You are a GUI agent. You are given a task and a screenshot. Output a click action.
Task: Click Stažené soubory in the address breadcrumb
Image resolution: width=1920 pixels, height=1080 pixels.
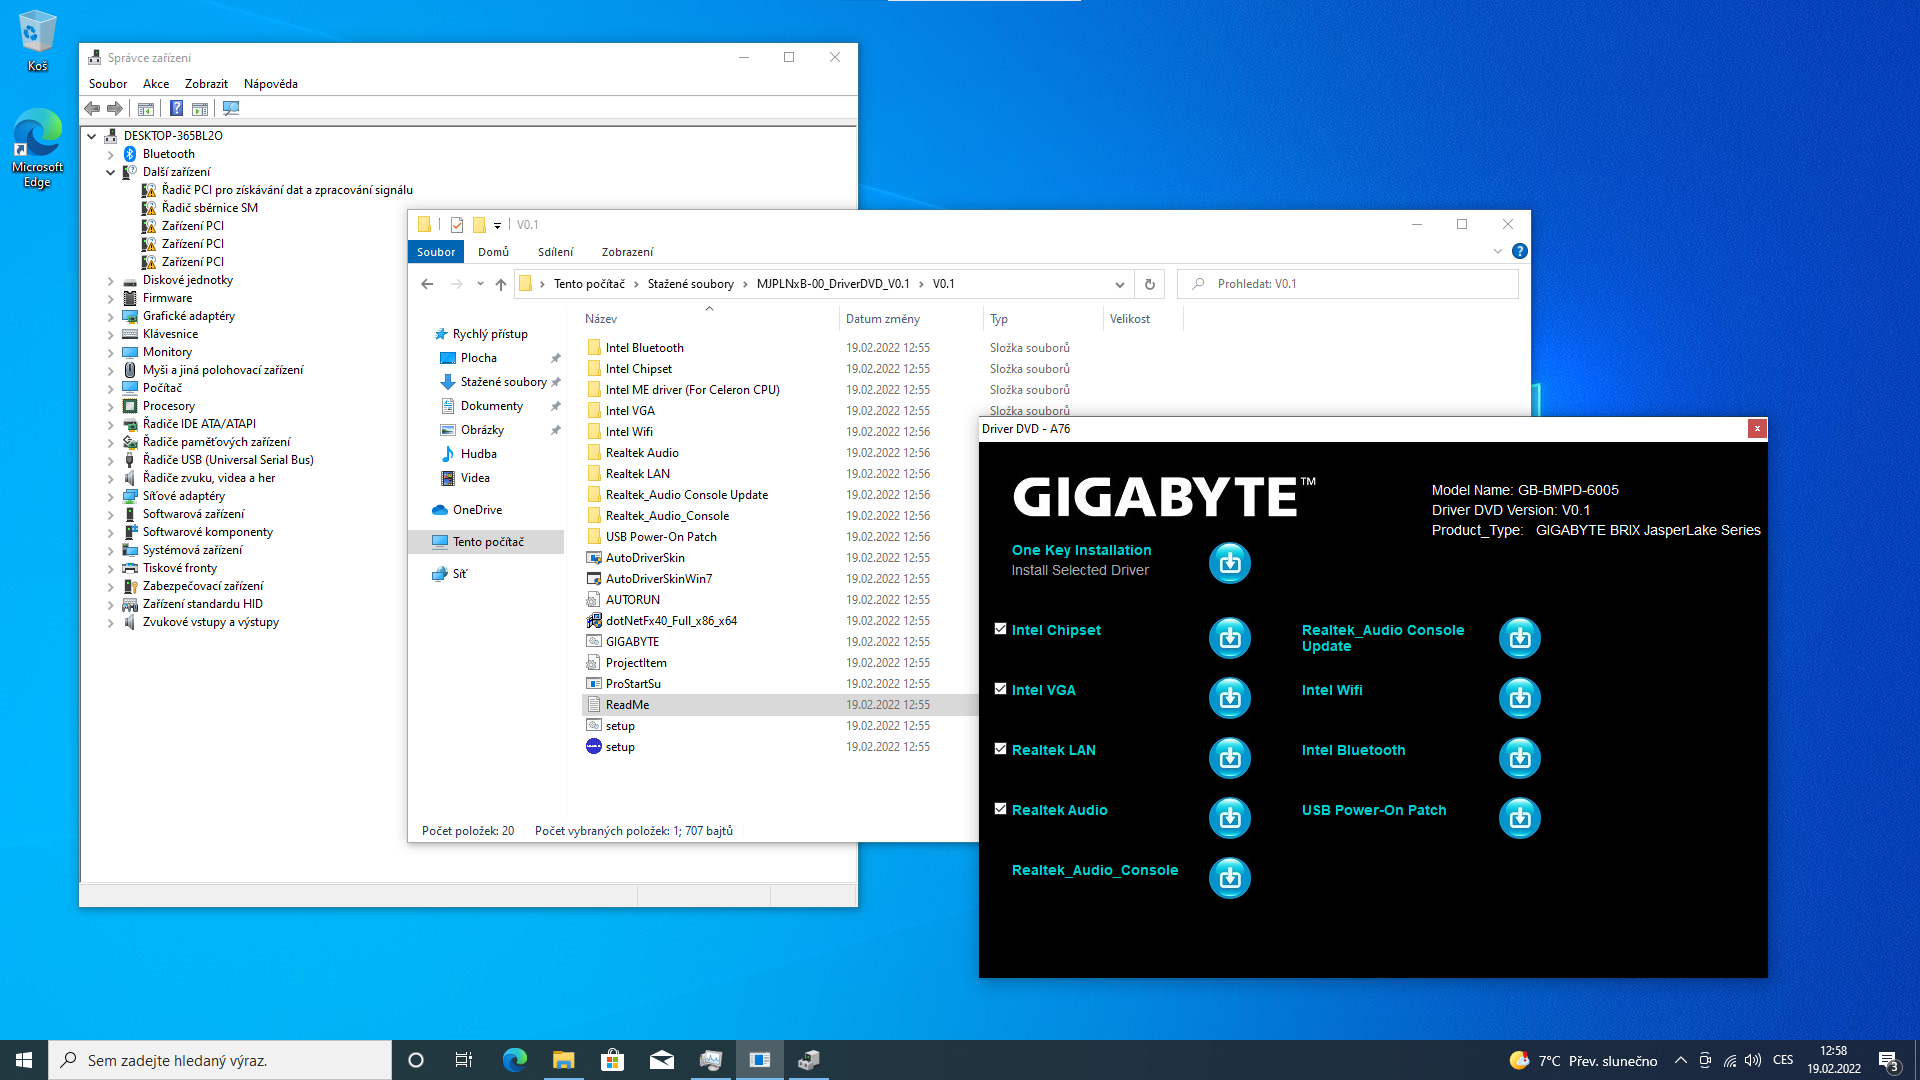click(690, 284)
